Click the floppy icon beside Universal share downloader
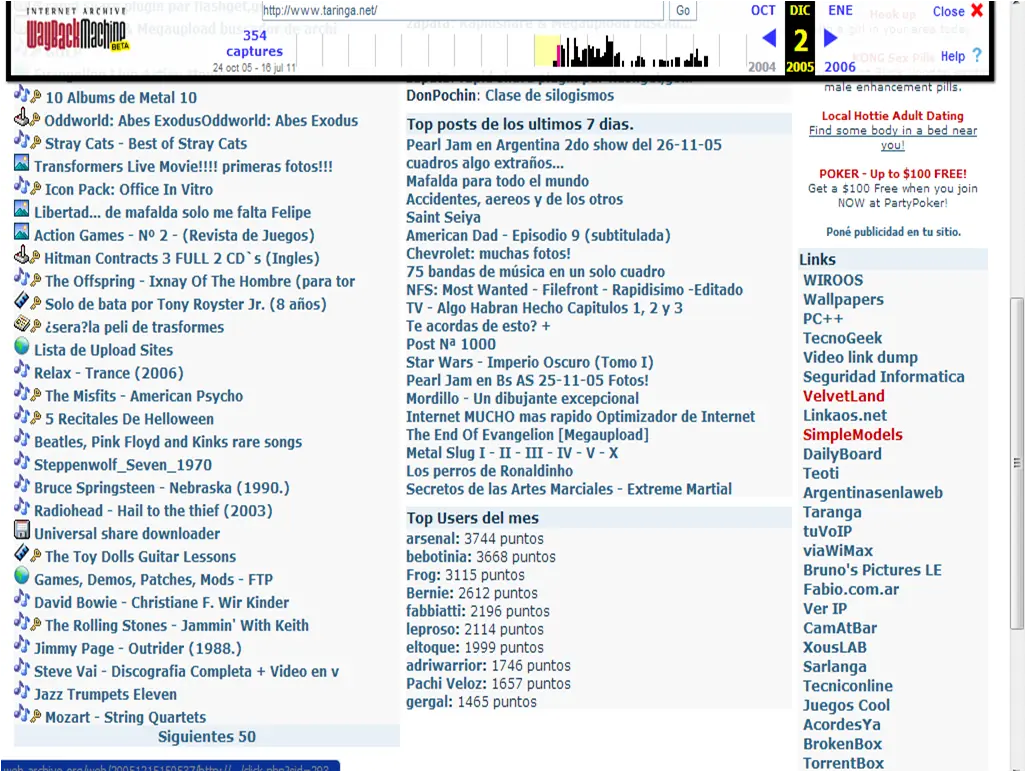This screenshot has width=1026, height=772. tap(22, 530)
